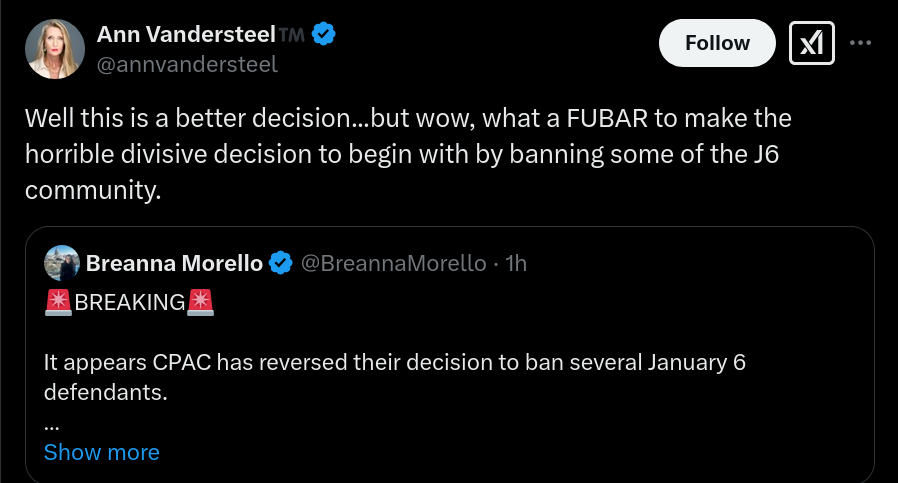Click the TM mark beside Vandersteel name
Viewport: 898px width, 483px height.
pos(292,36)
